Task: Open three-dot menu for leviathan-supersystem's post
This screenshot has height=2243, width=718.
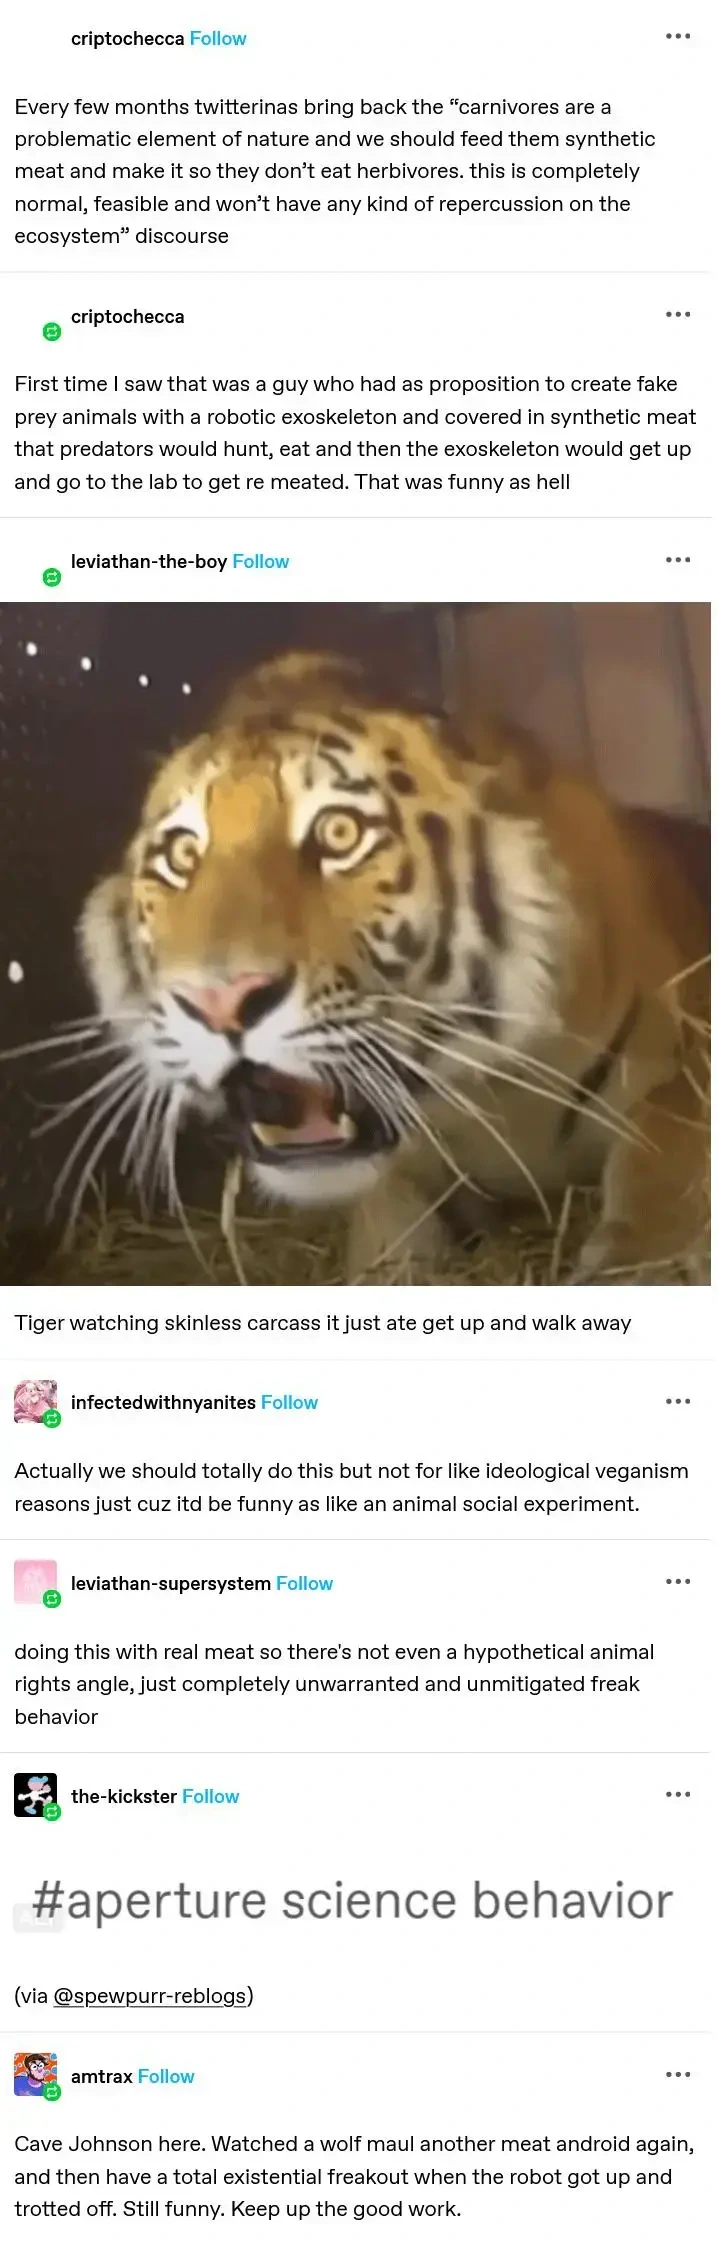Action: pyautogui.click(x=678, y=1582)
